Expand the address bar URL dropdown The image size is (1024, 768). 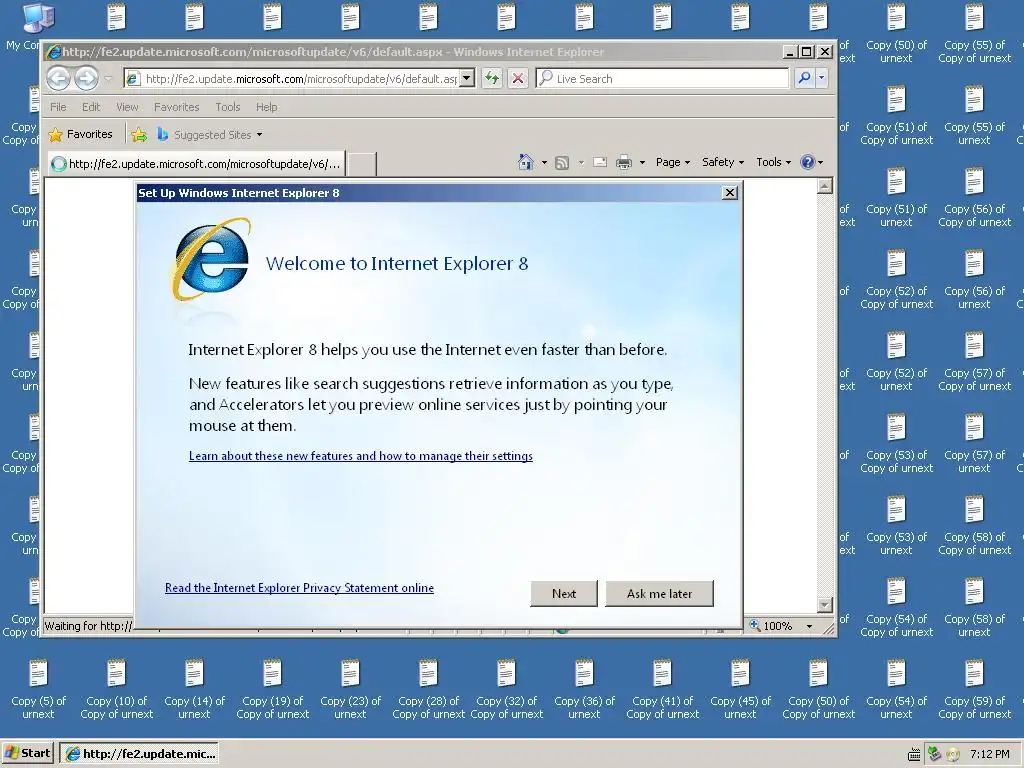466,78
